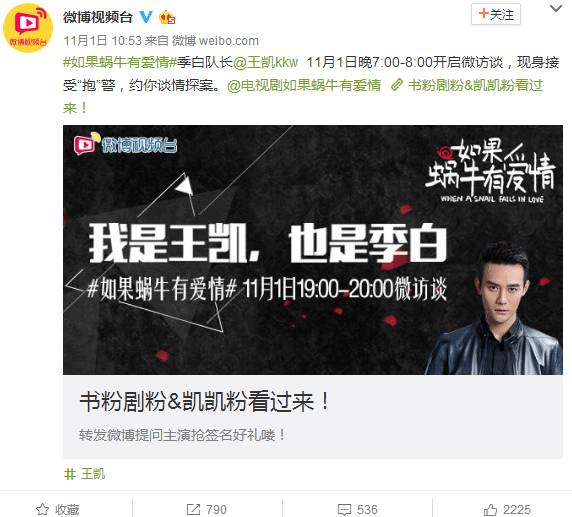Click the star favorite icon
The image size is (572, 517).
tap(42, 509)
